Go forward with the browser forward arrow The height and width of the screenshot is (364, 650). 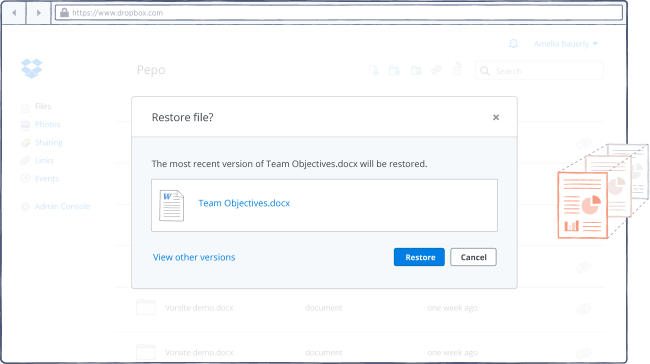click(39, 13)
